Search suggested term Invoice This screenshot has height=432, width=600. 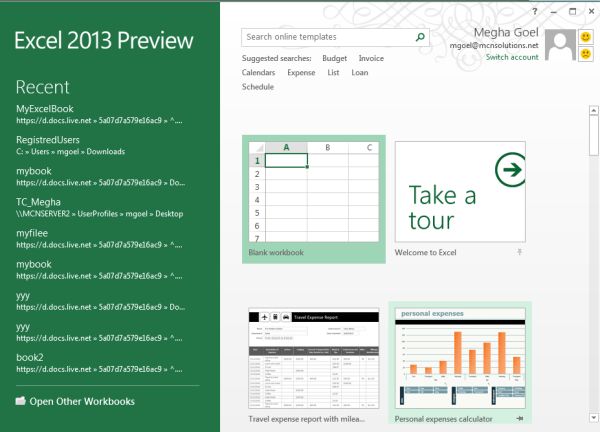click(x=371, y=59)
